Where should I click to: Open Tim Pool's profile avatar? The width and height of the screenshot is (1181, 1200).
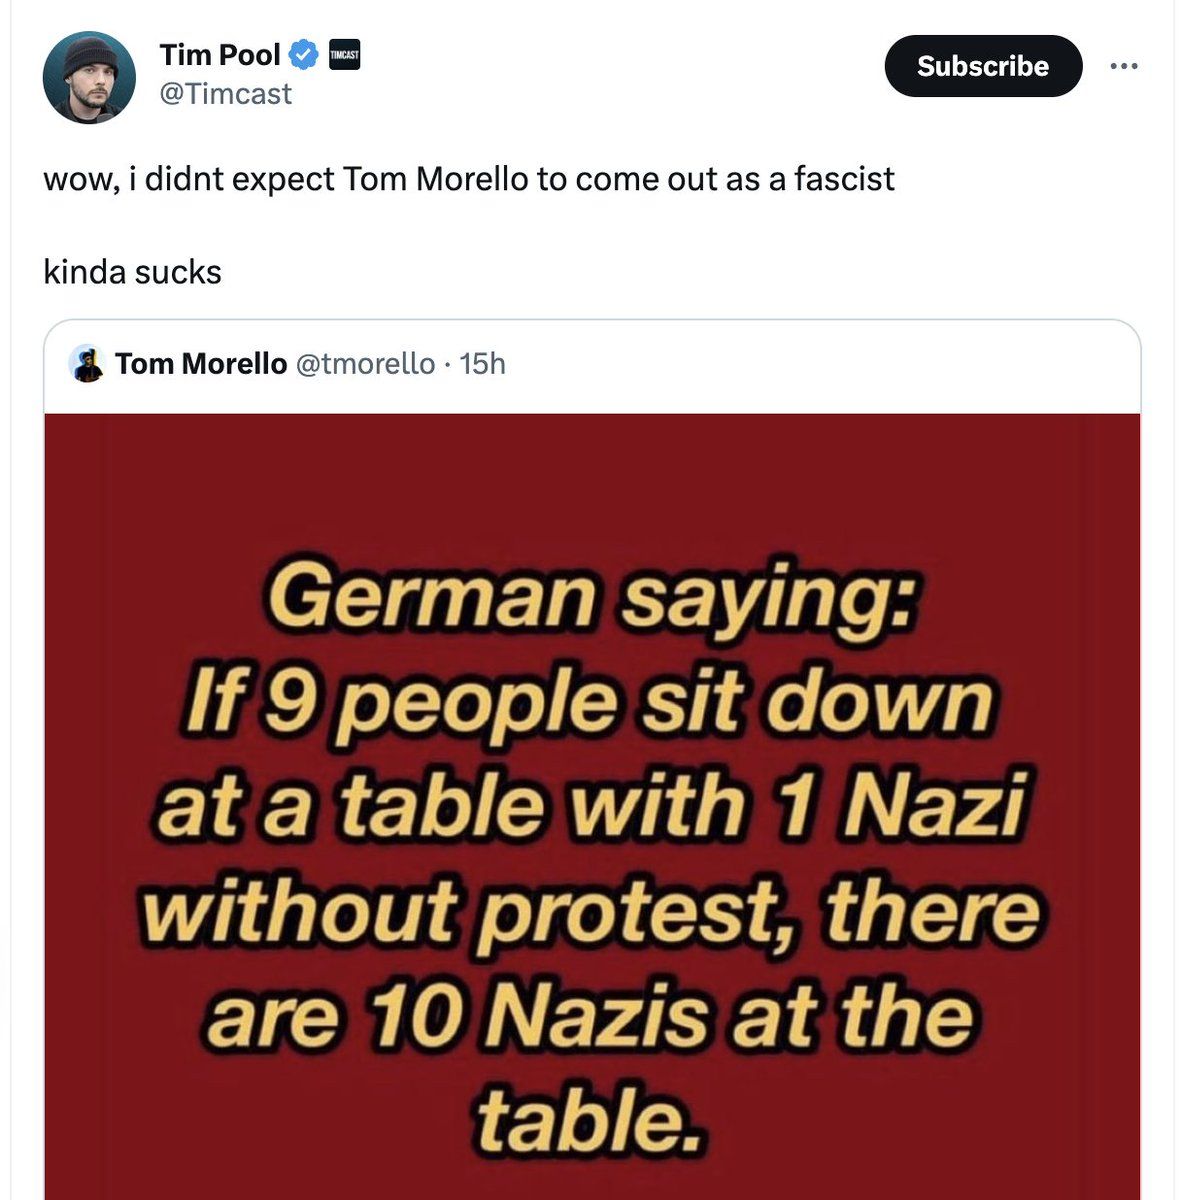point(89,77)
